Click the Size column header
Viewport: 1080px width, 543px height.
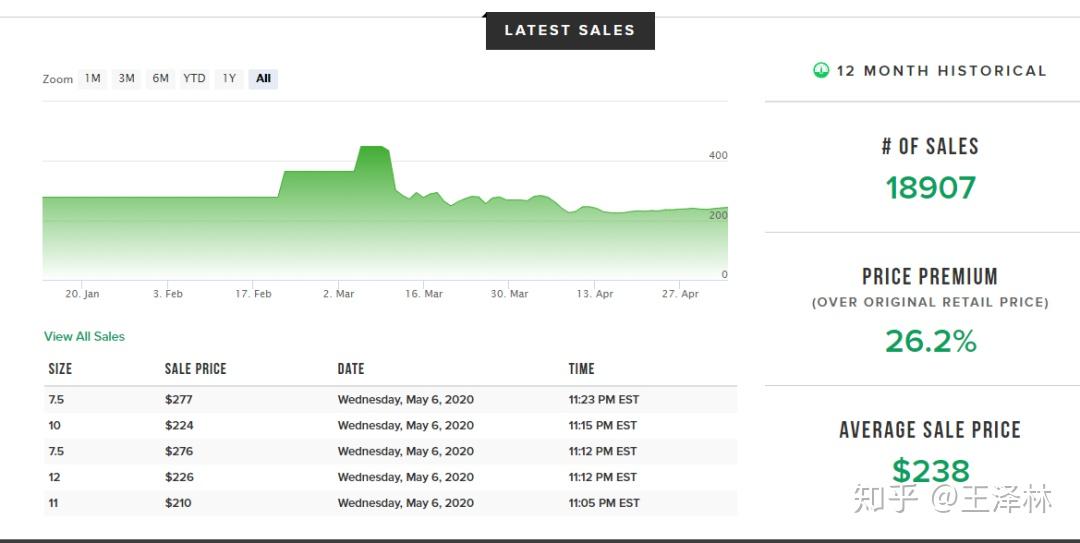pyautogui.click(x=60, y=369)
